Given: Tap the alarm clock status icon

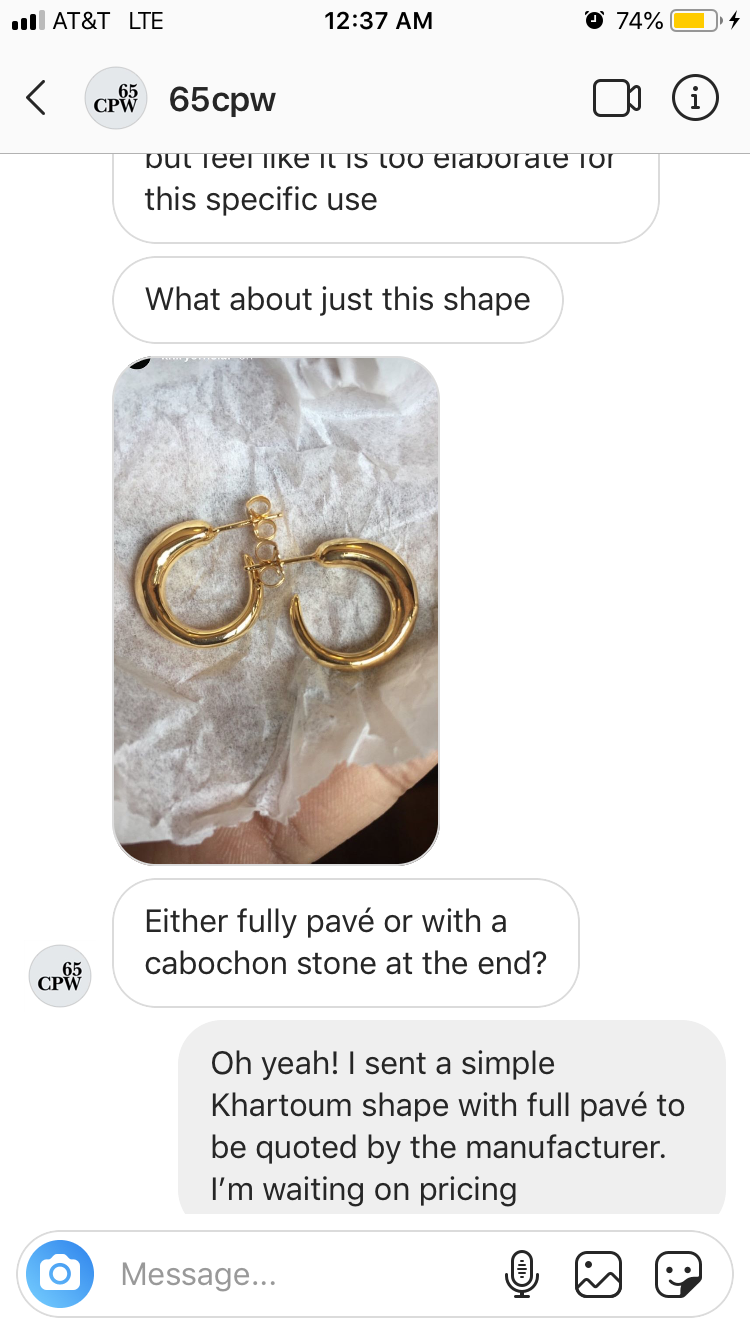Looking at the screenshot, I should point(596,20).
